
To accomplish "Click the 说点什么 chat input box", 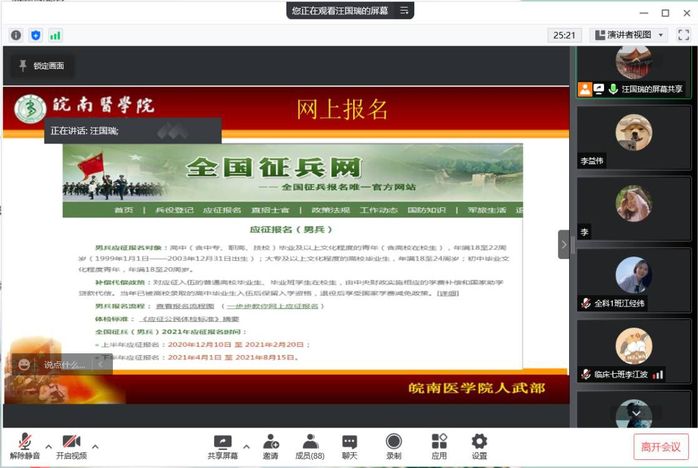I will tap(62, 365).
